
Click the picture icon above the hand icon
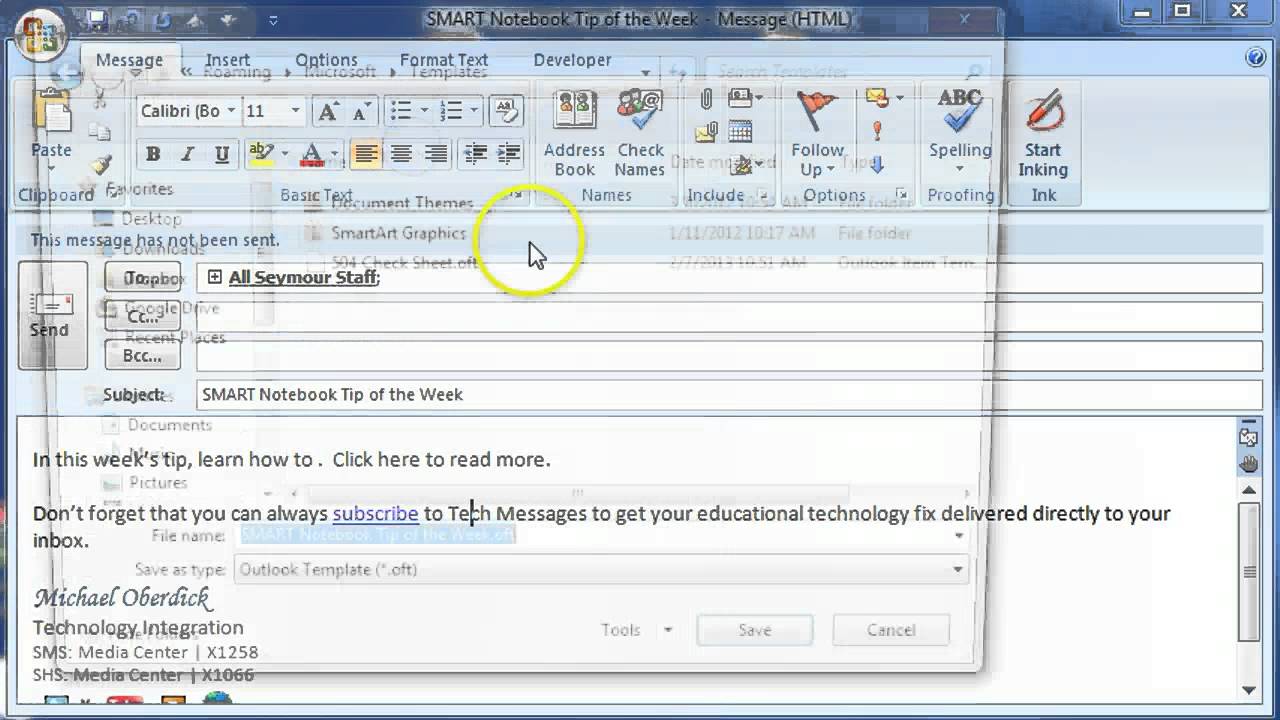pos(1249,437)
